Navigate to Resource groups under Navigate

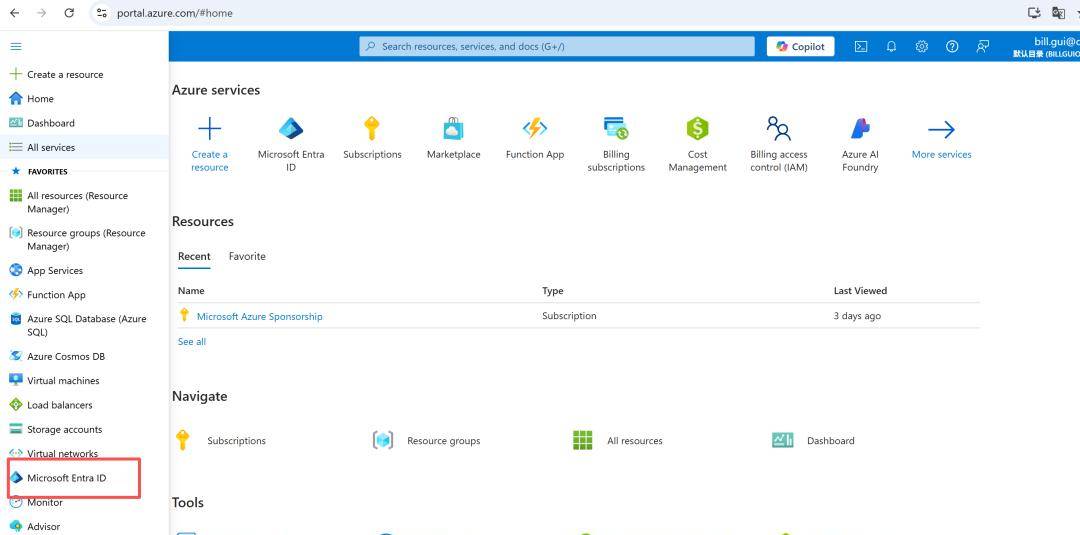[x=426, y=441]
